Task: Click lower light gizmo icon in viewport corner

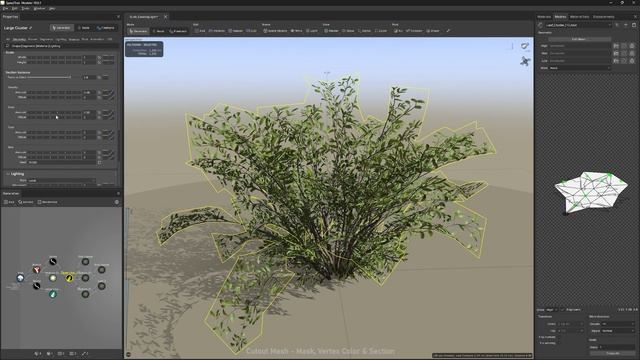Action: (x=525, y=61)
